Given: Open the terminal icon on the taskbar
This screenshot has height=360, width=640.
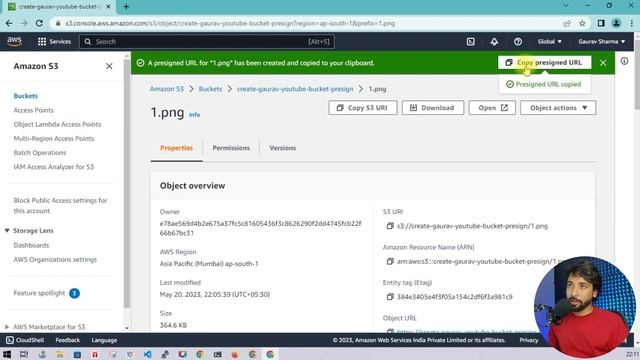Looking at the screenshot, I should click(218, 354).
